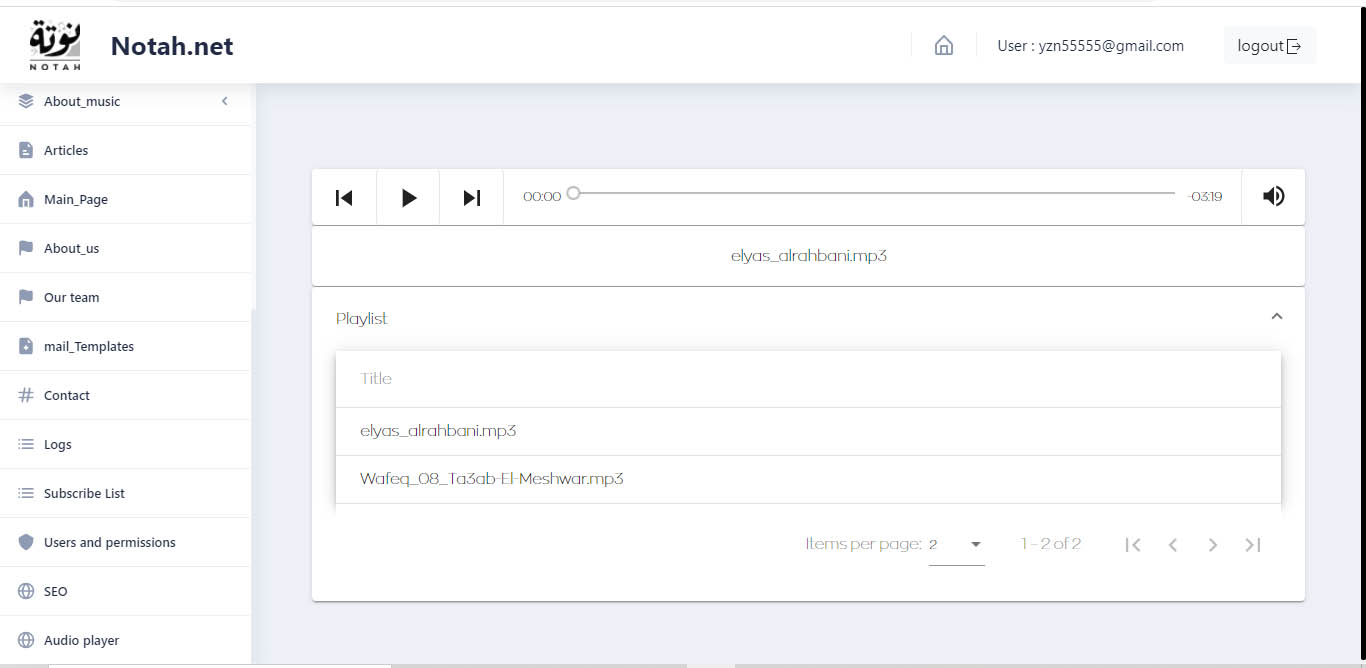Play the current audio track
Viewport: 1366px width, 668px height.
click(408, 197)
